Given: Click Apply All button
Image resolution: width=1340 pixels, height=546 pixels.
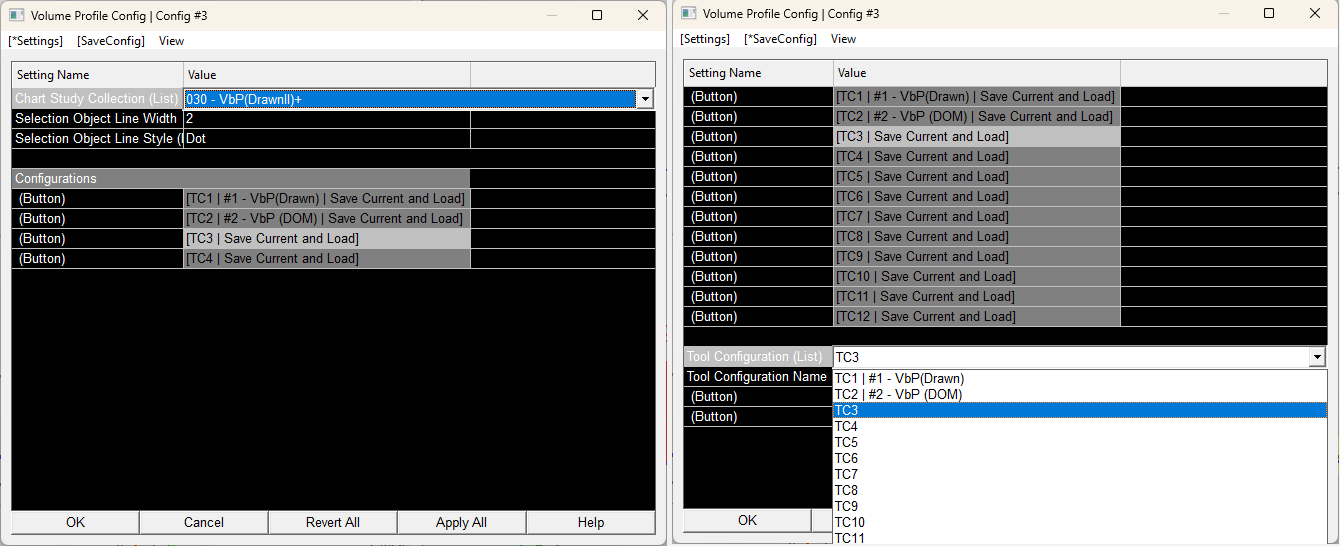Looking at the screenshot, I should coord(462,522).
